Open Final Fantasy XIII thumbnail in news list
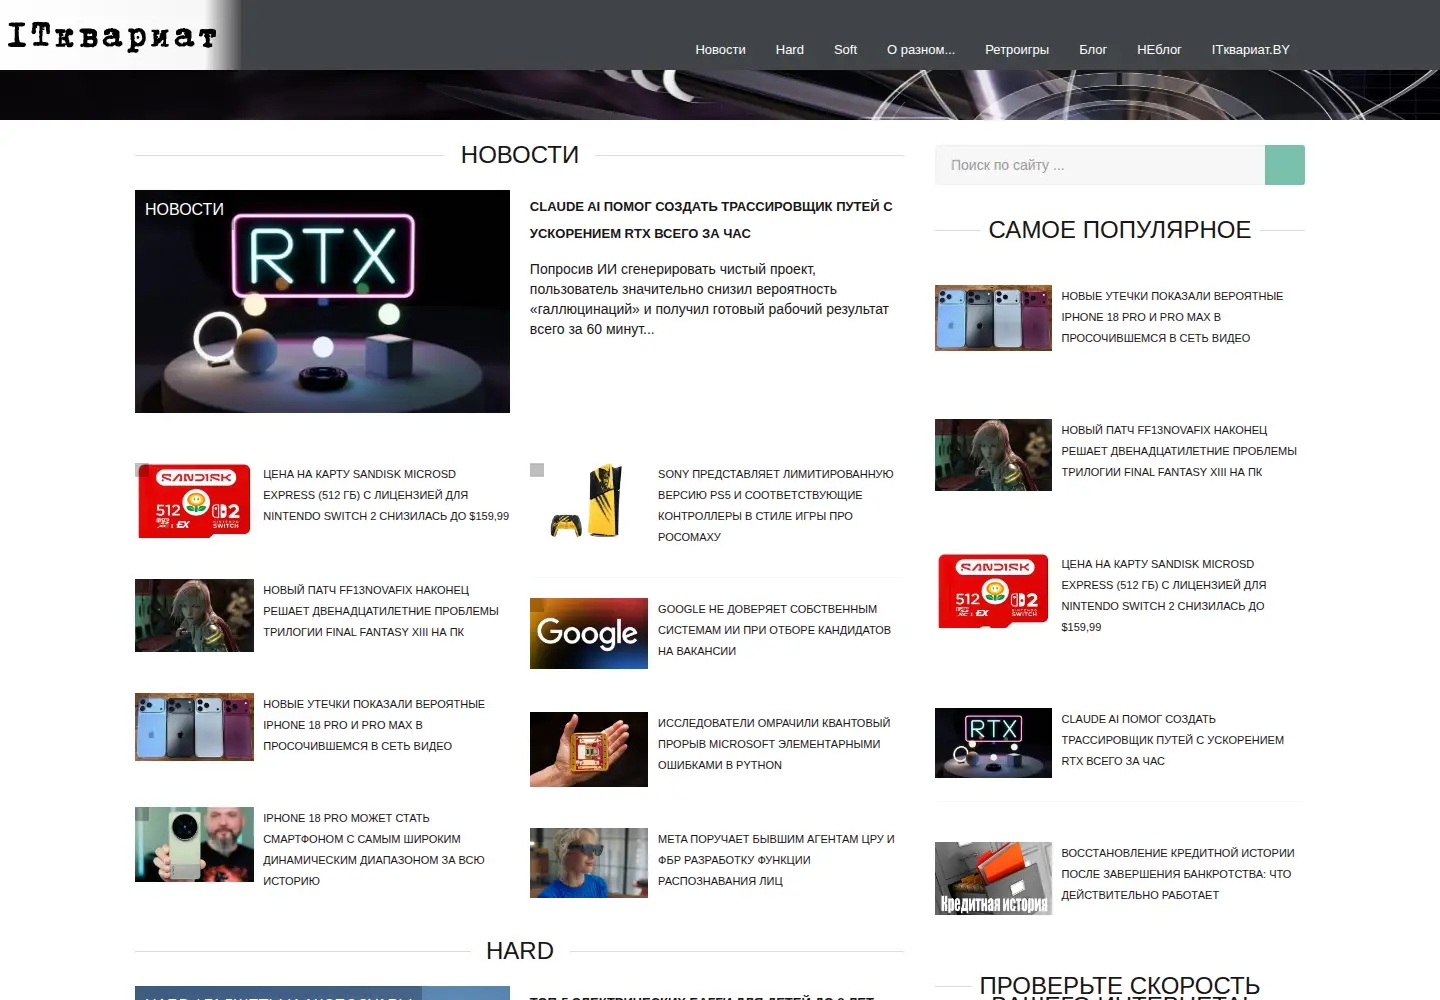The width and height of the screenshot is (1440, 1000). pyautogui.click(x=194, y=615)
